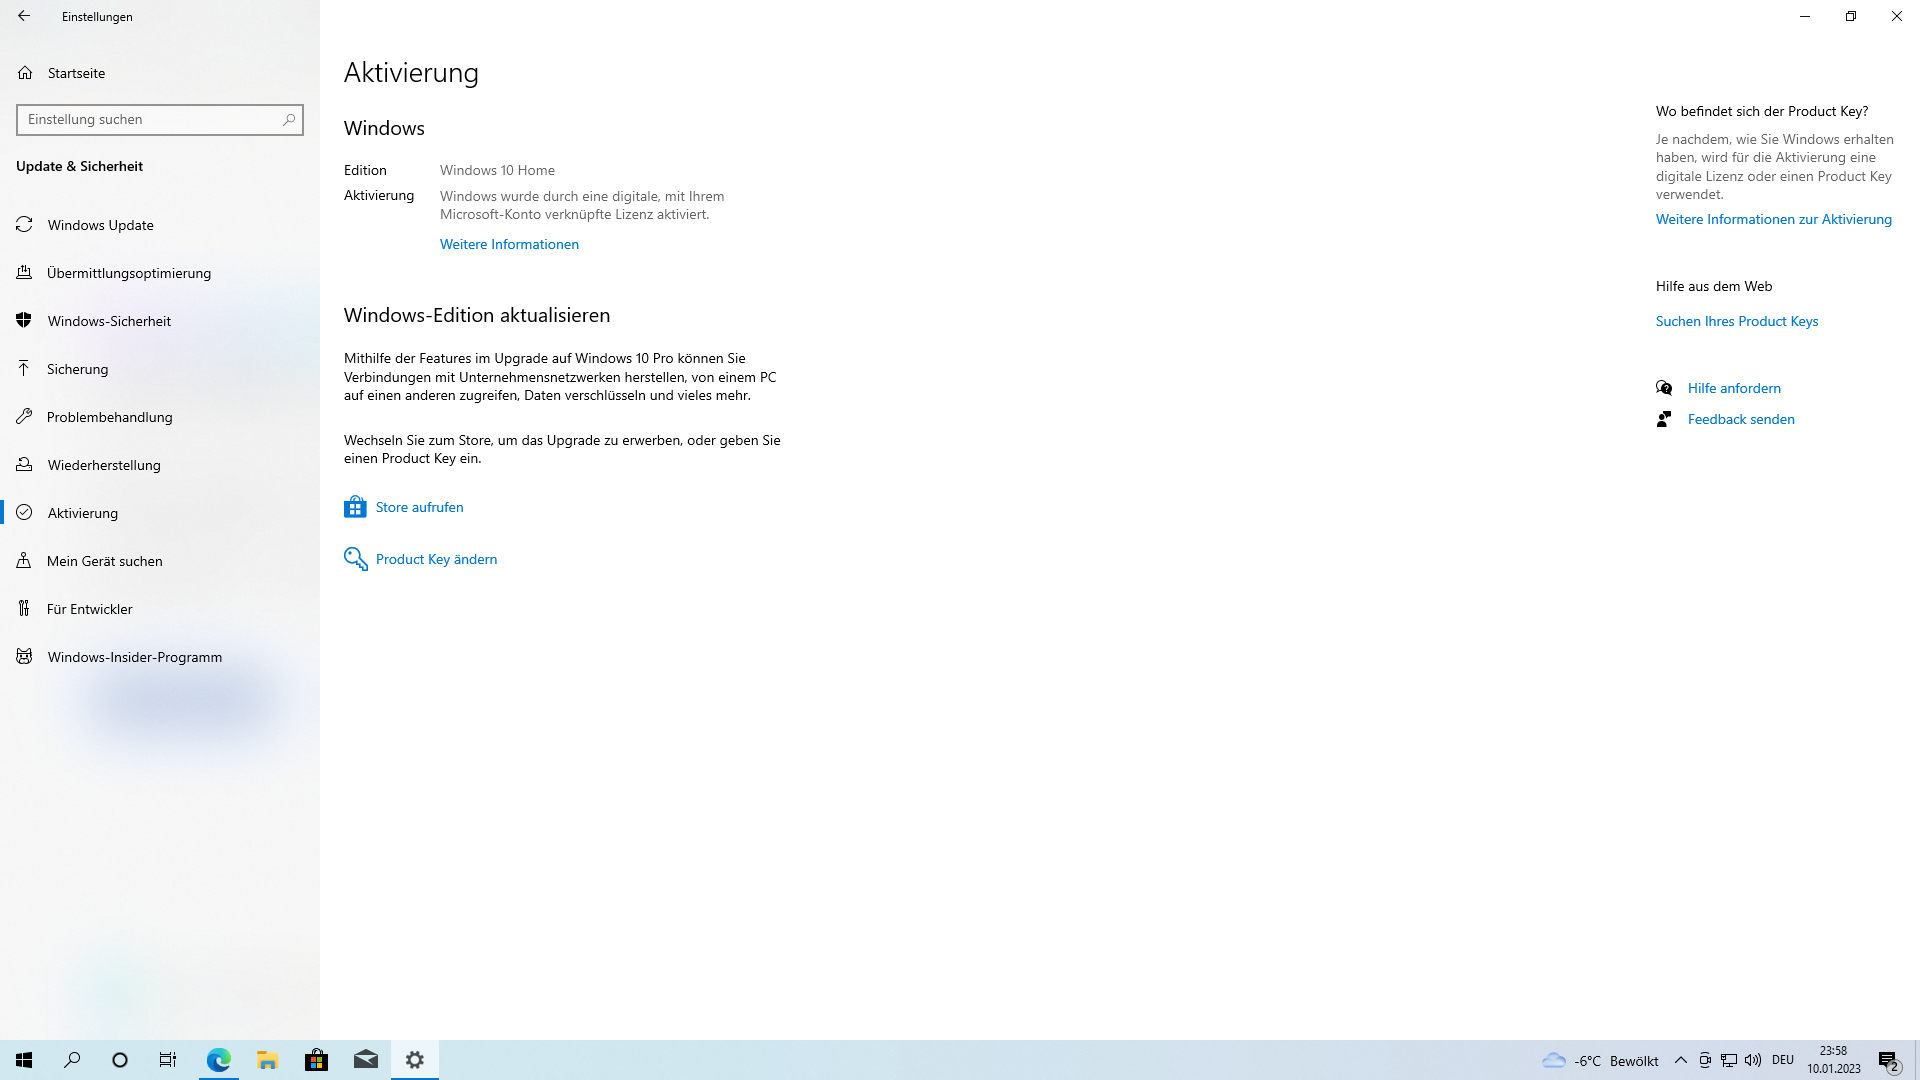Select Übermittlungsoptimierung in the sidebar

coord(129,273)
